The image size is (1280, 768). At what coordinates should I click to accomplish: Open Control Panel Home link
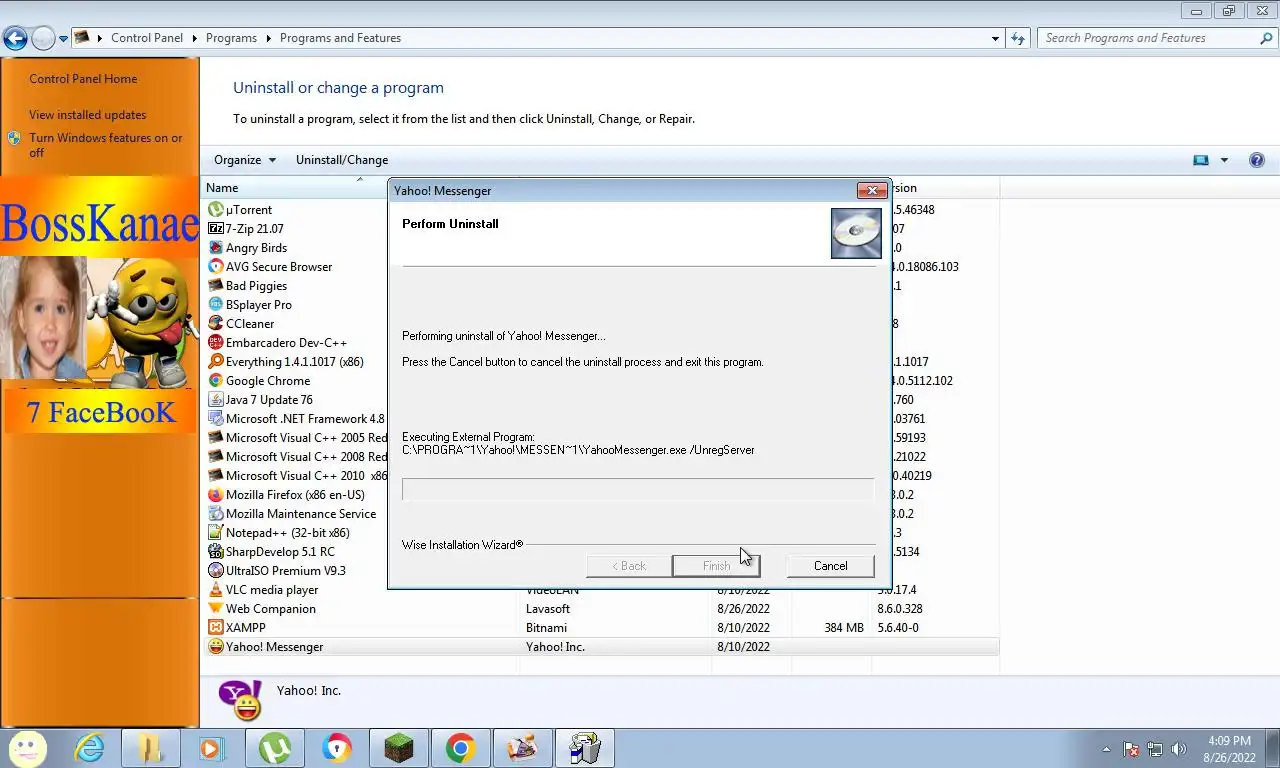[x=83, y=79]
